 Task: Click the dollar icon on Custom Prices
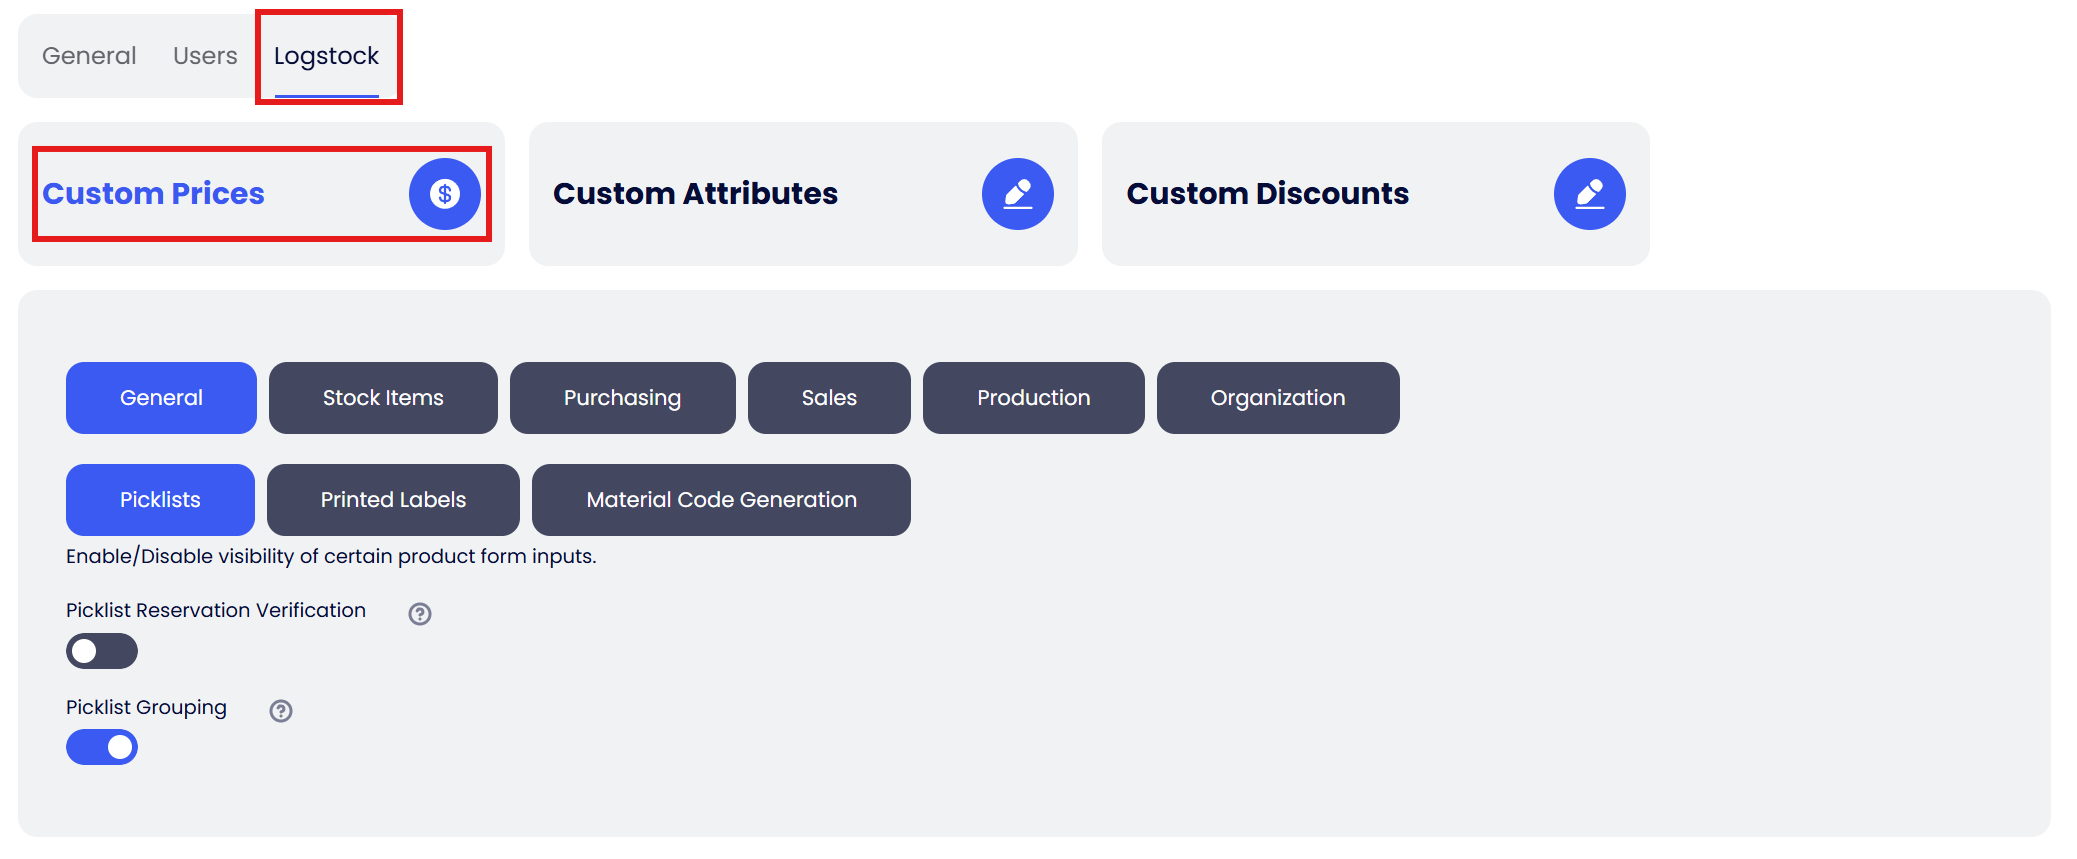coord(445,194)
